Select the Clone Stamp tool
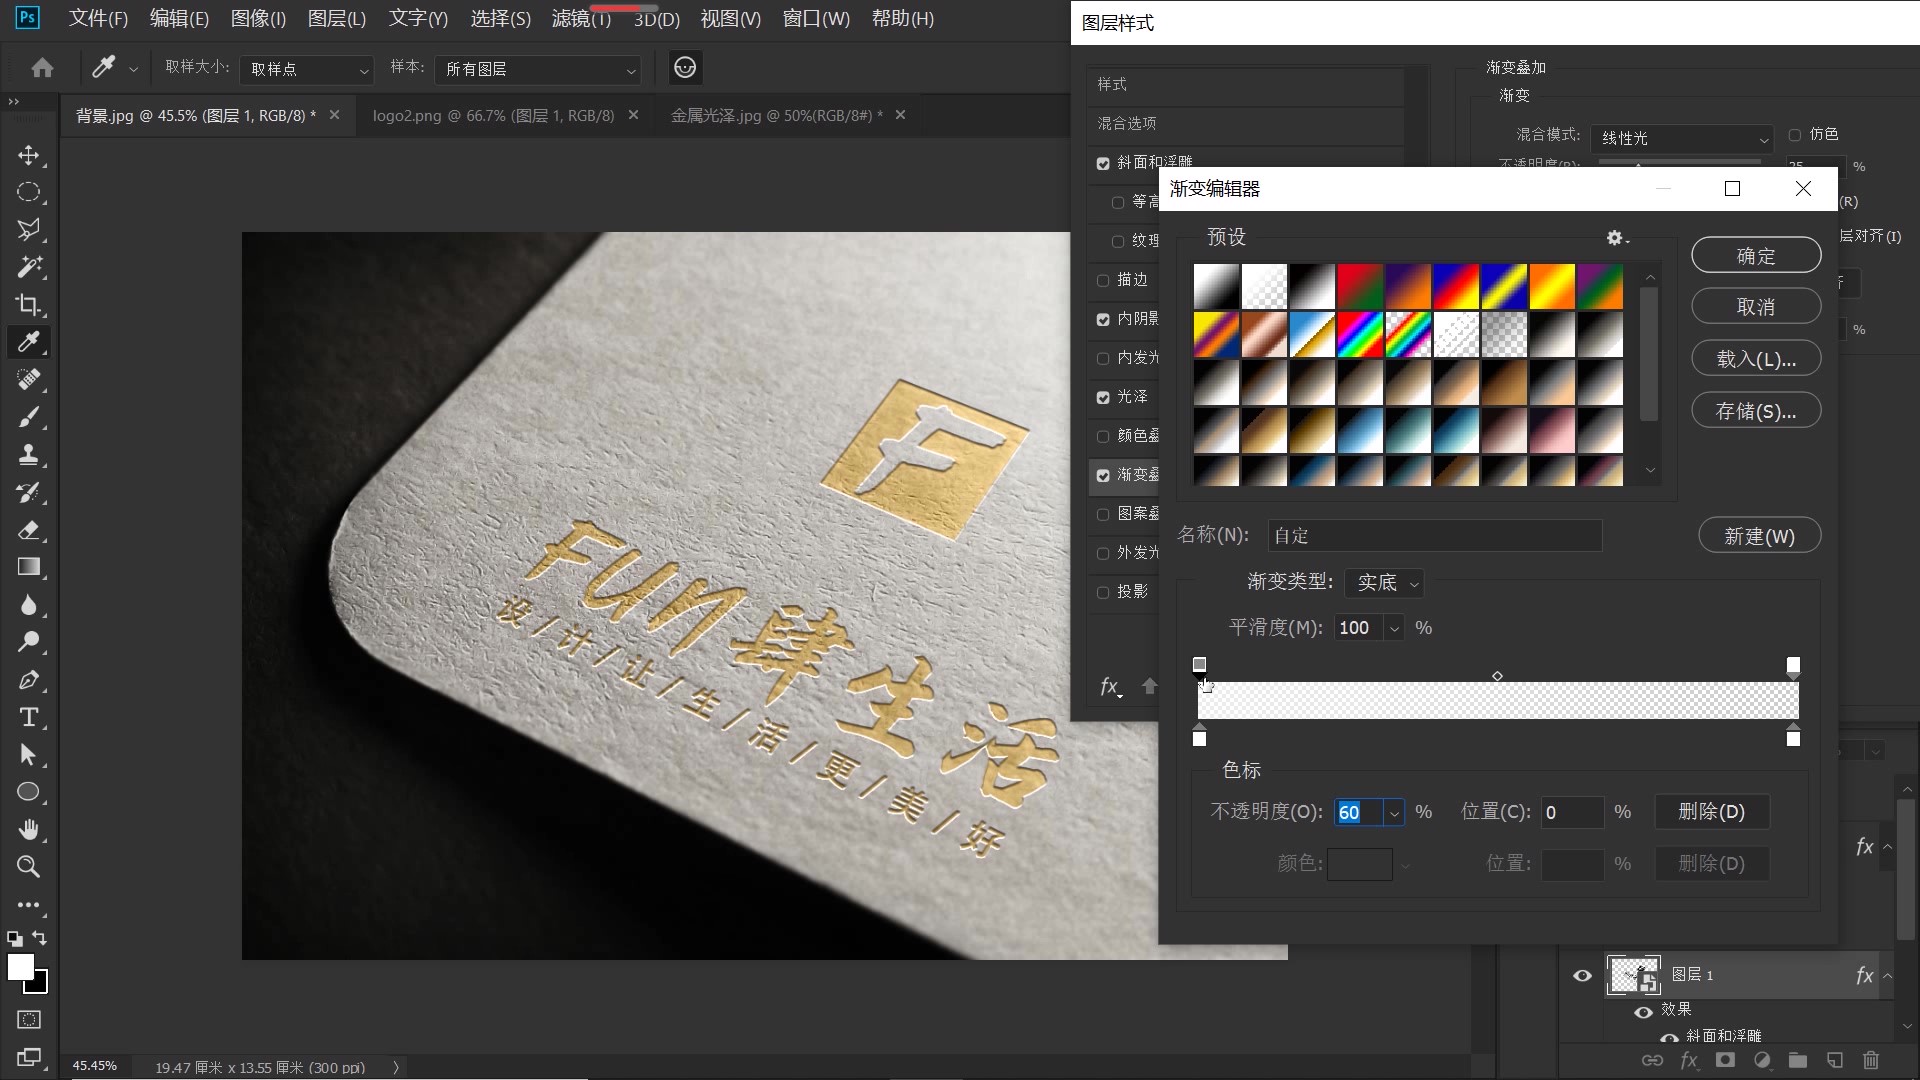 [x=29, y=455]
